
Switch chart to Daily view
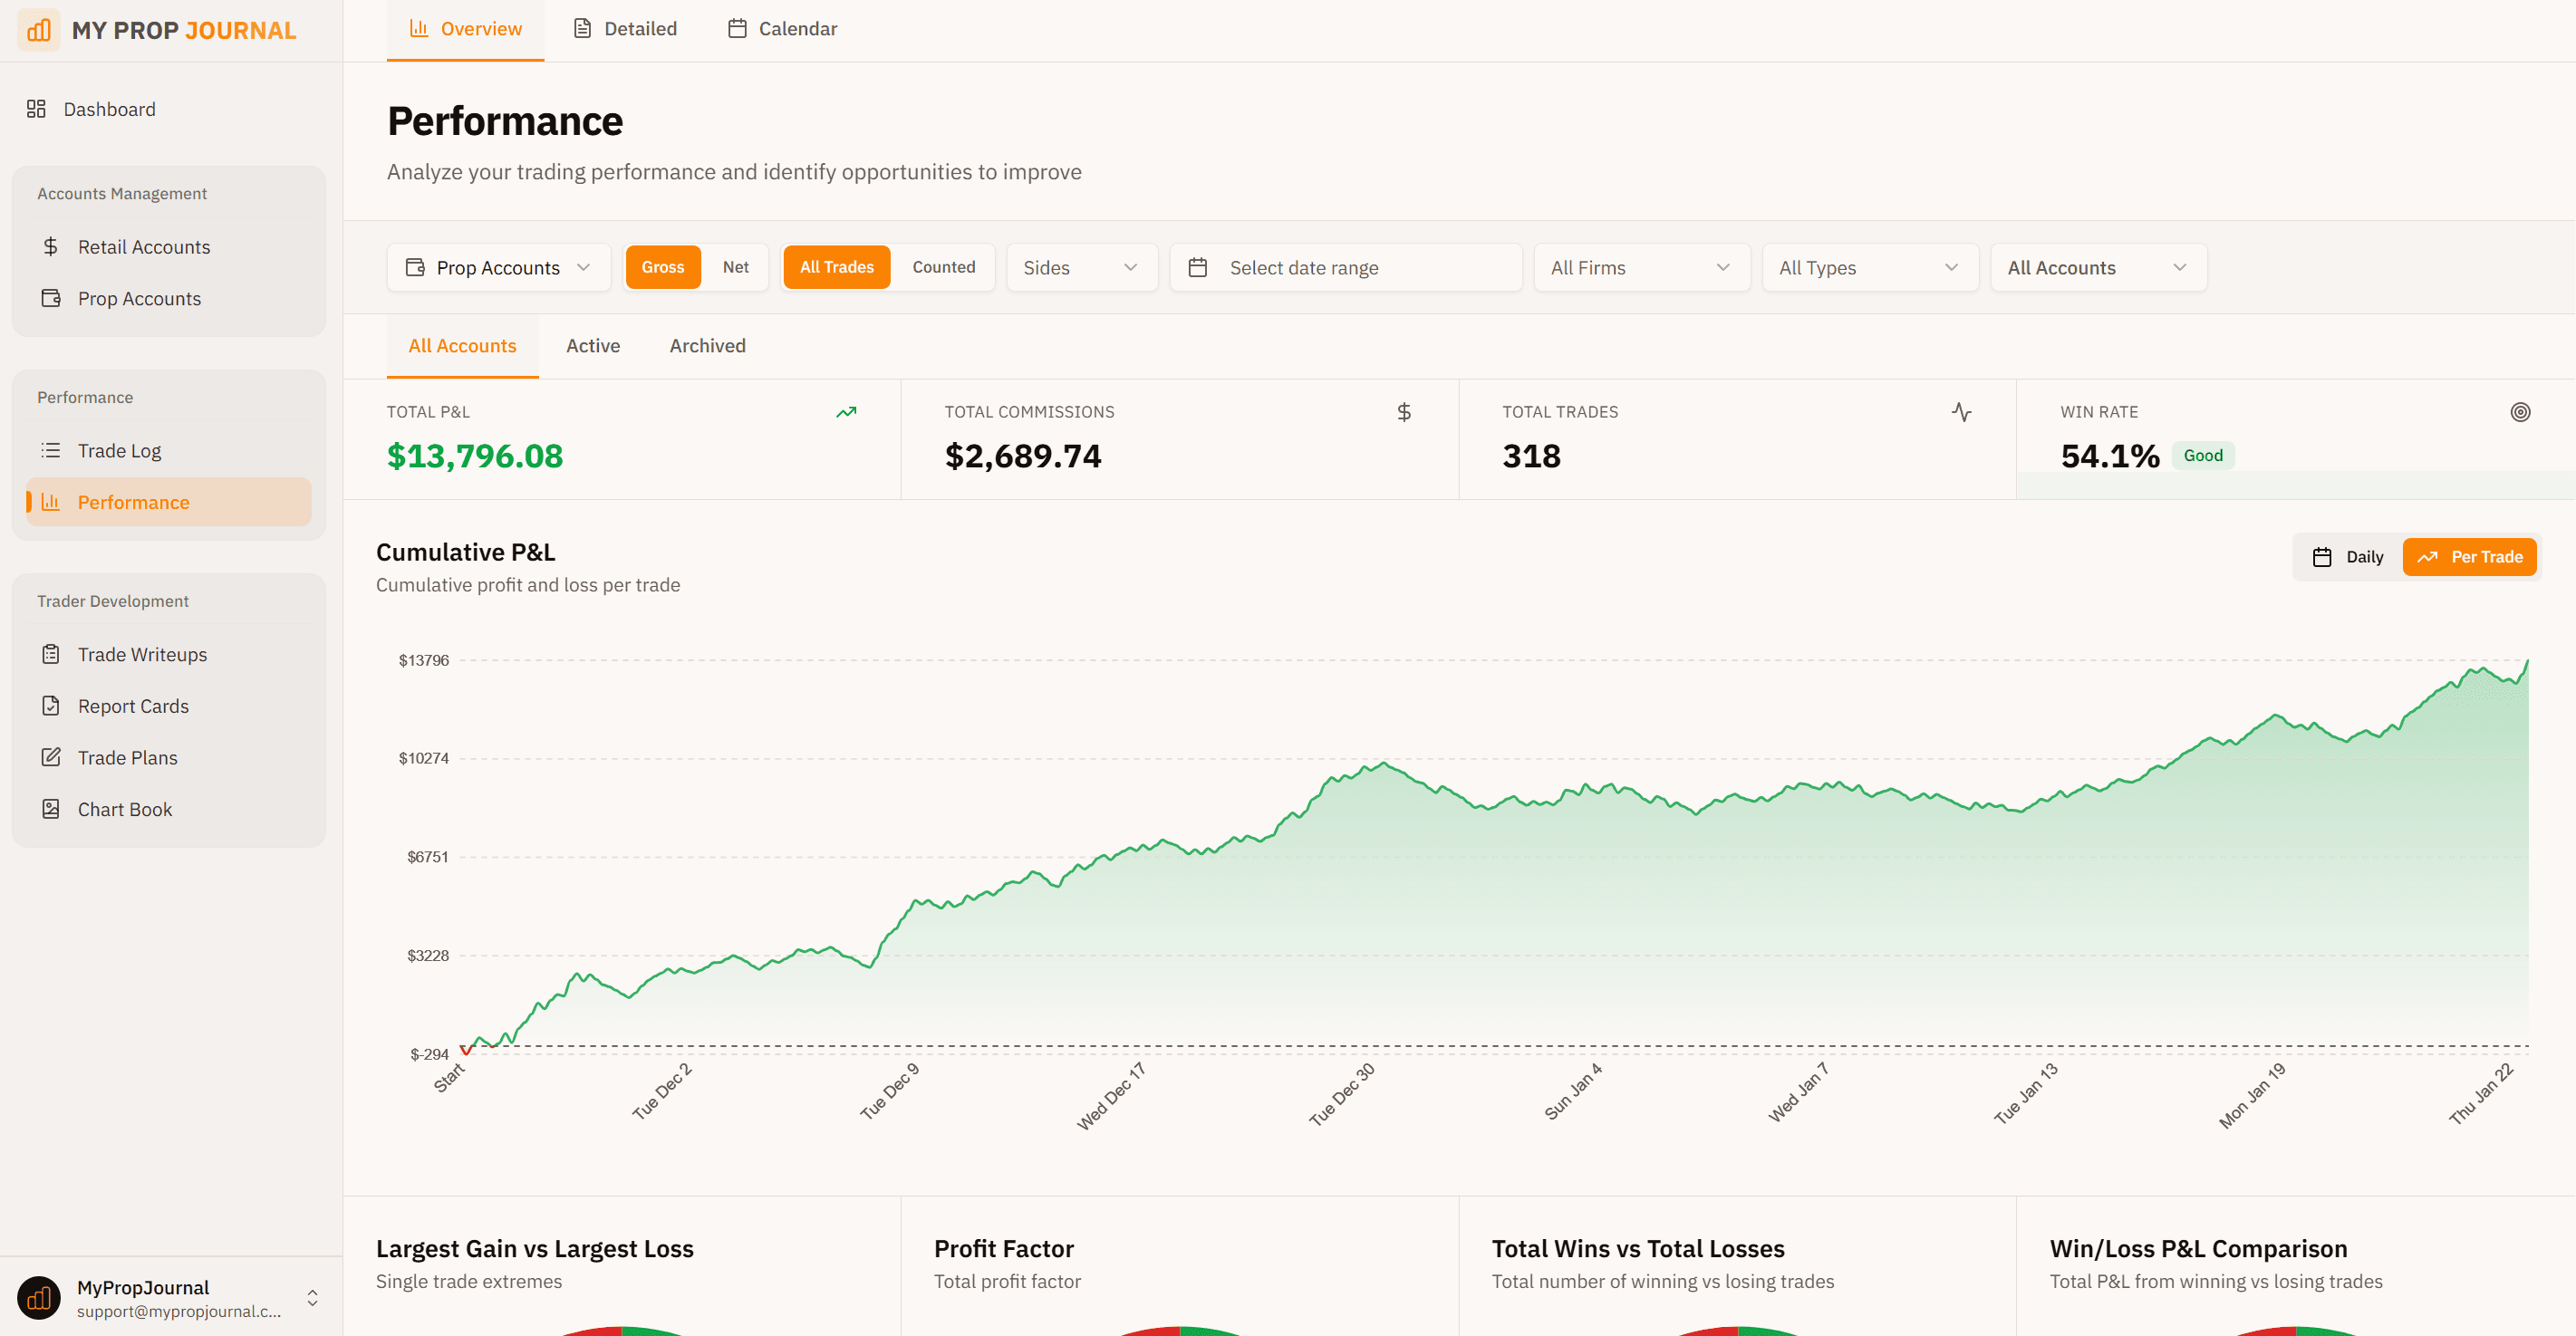coord(2348,557)
